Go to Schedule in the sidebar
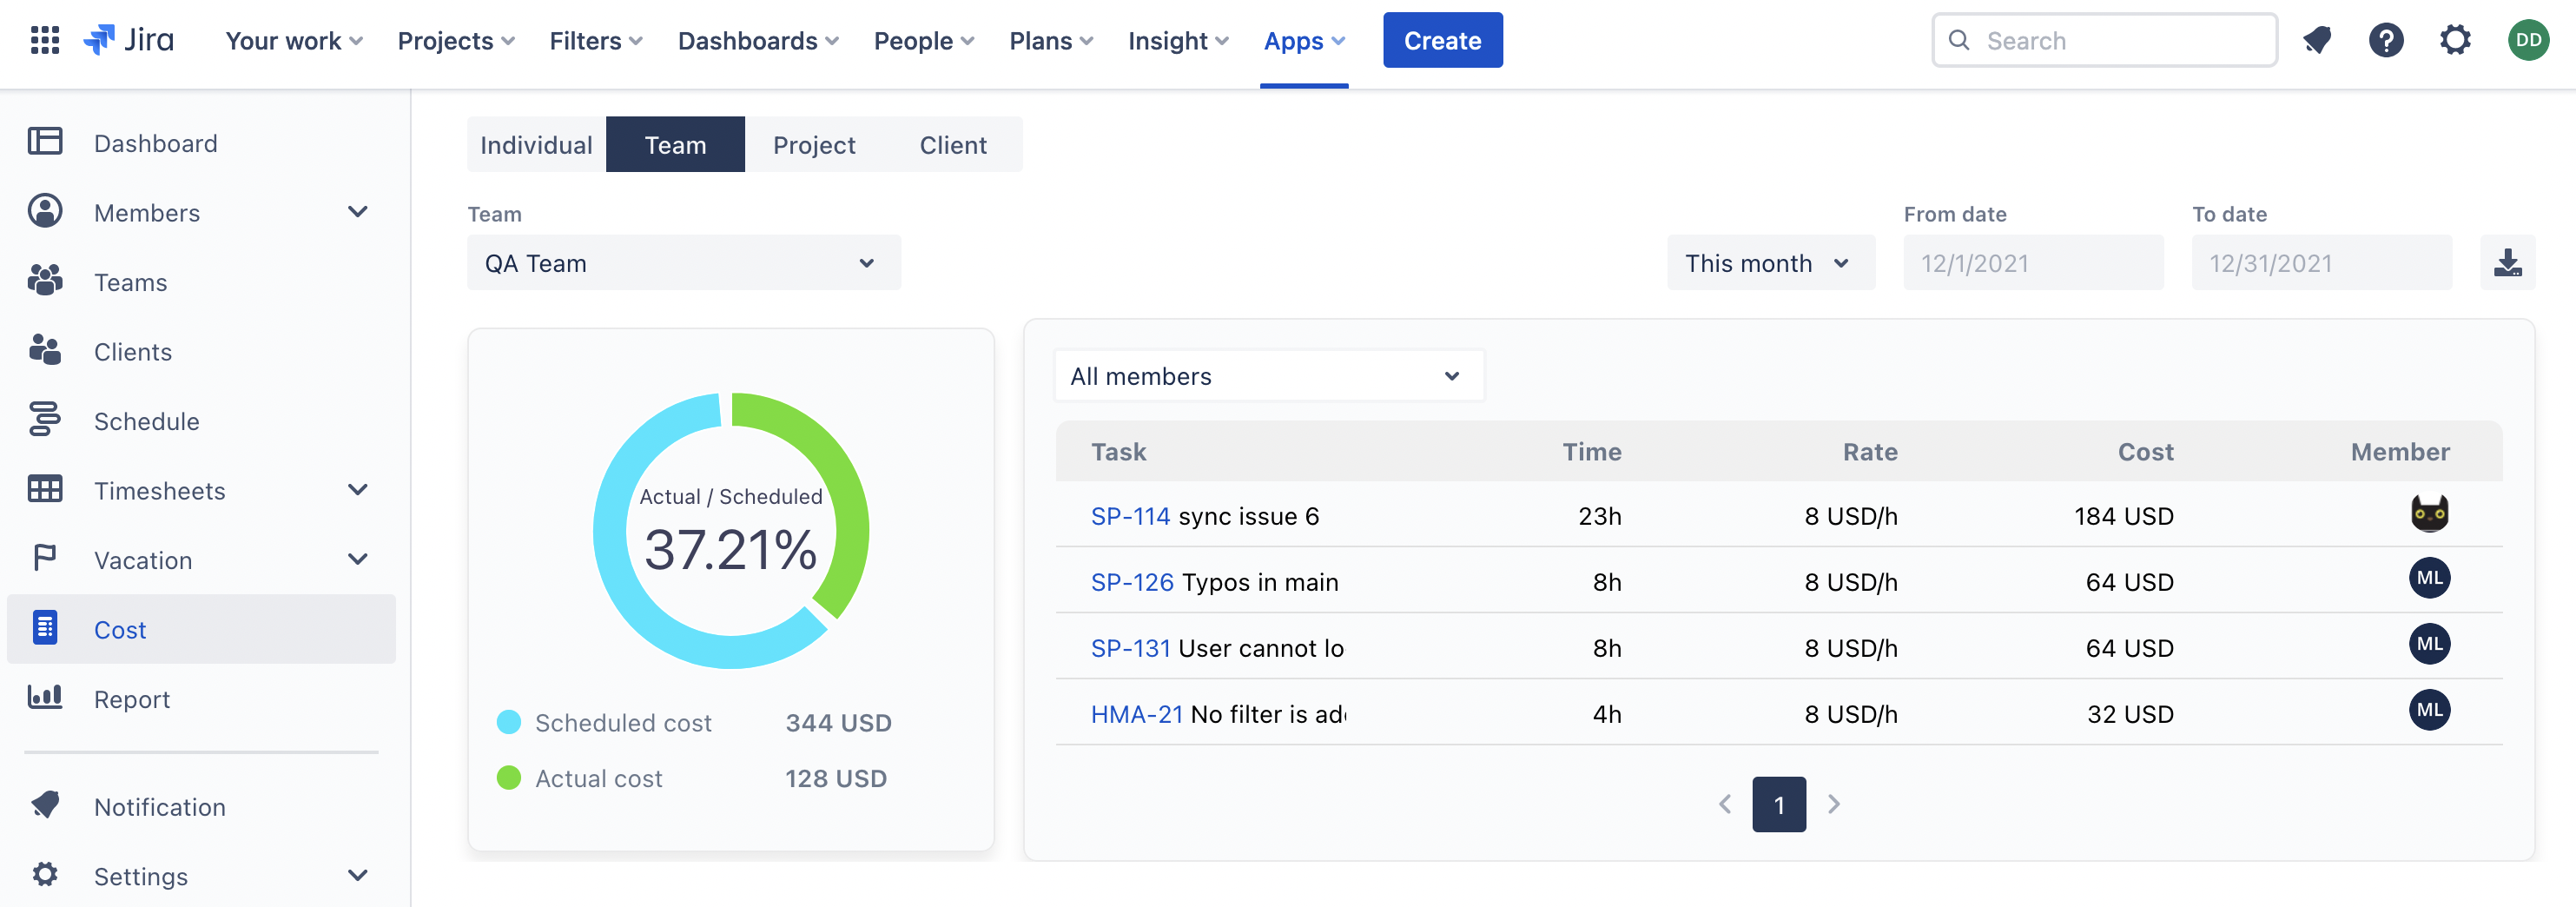The width and height of the screenshot is (2576, 907). pyautogui.click(x=146, y=421)
